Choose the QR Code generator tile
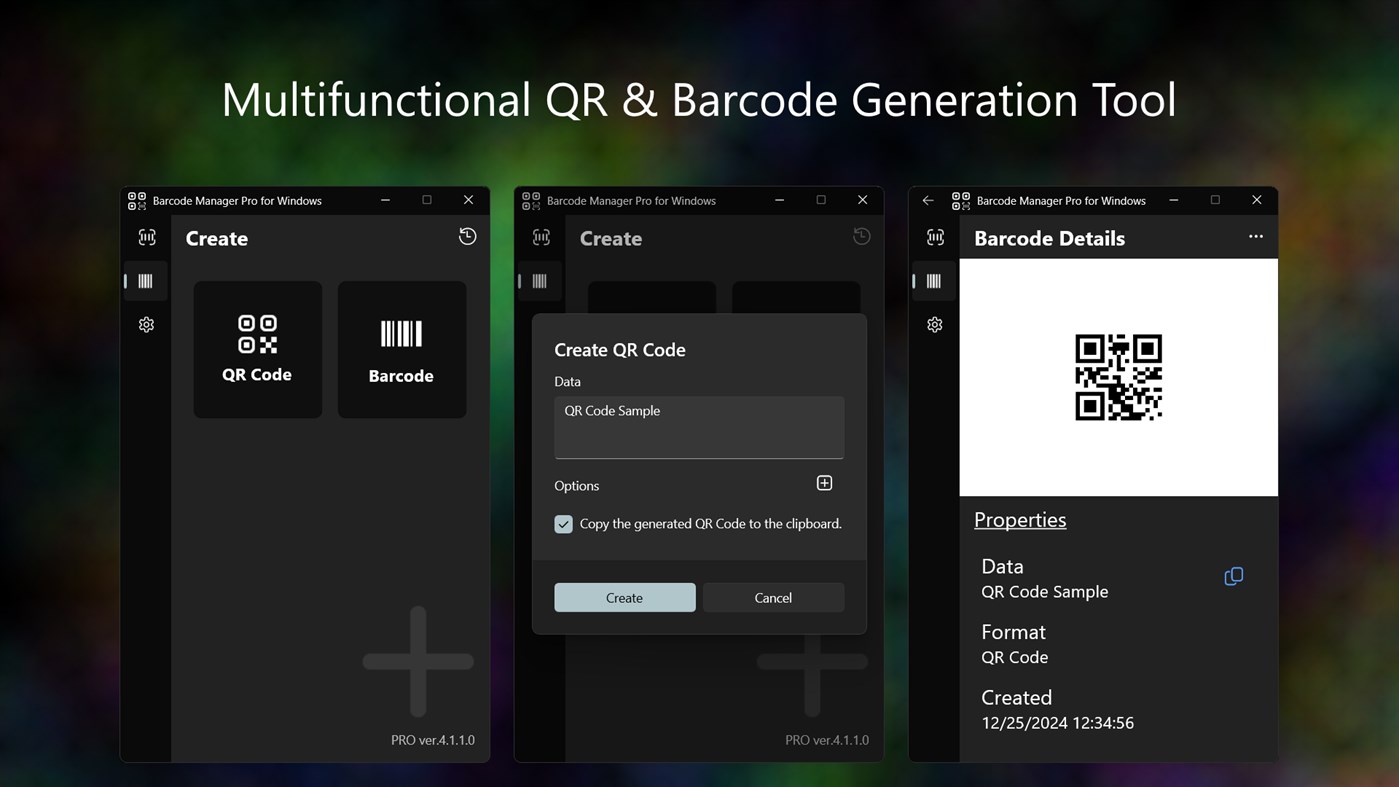Image resolution: width=1399 pixels, height=787 pixels. [x=257, y=349]
